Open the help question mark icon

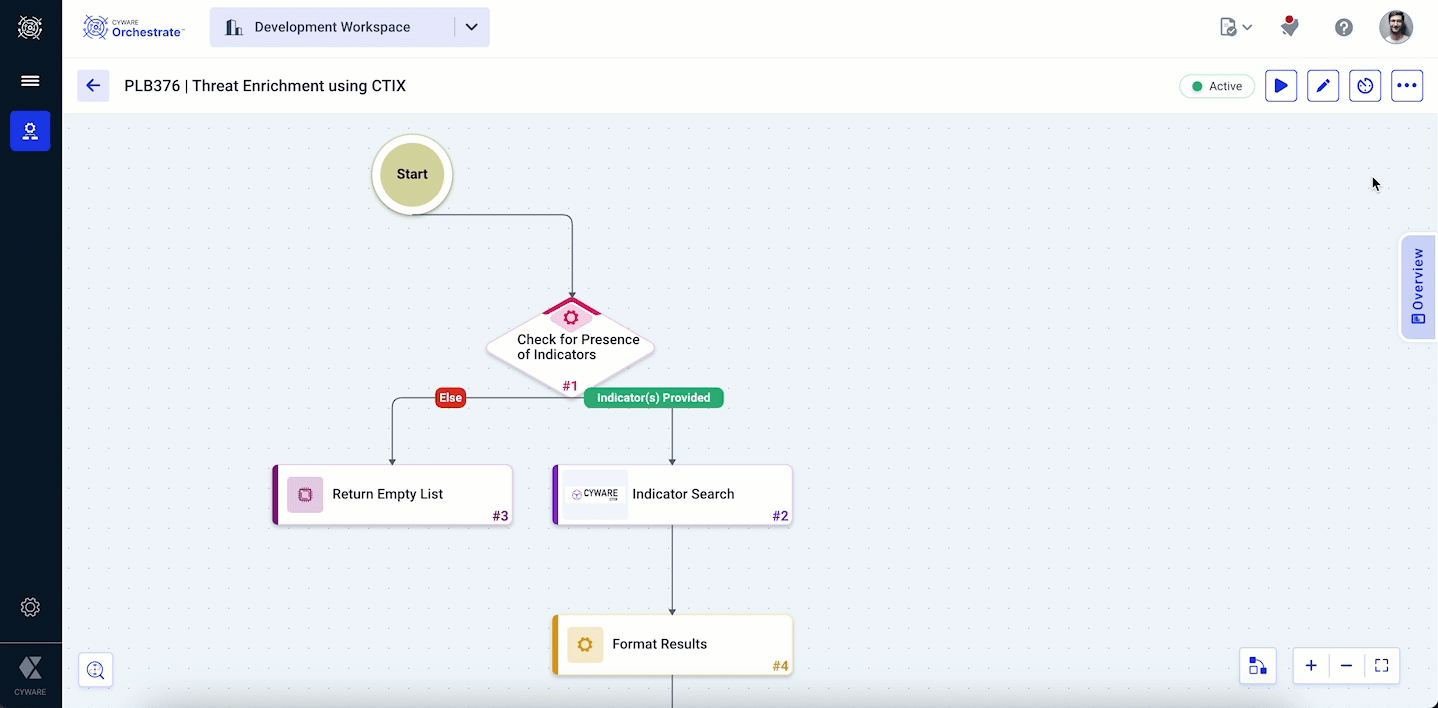click(1344, 27)
